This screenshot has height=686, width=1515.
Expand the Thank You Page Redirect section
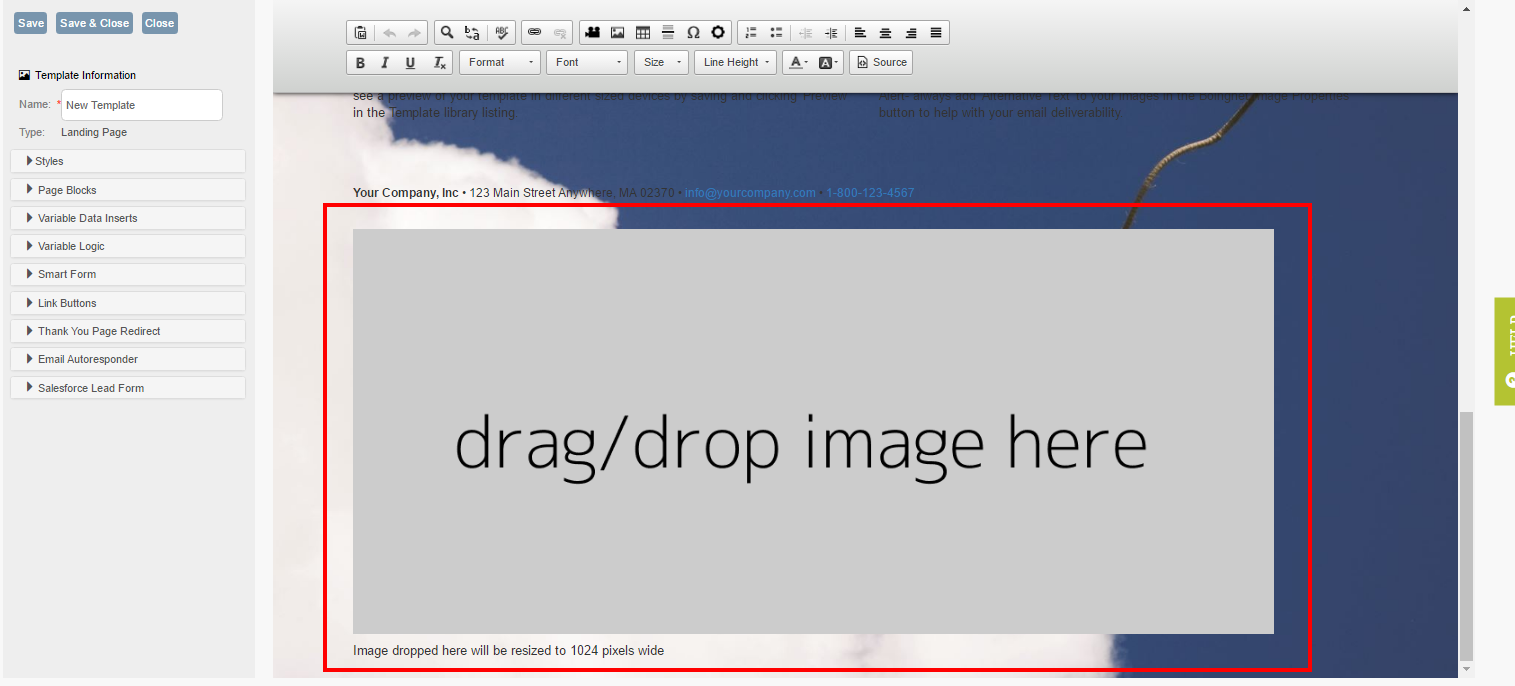click(x=128, y=331)
